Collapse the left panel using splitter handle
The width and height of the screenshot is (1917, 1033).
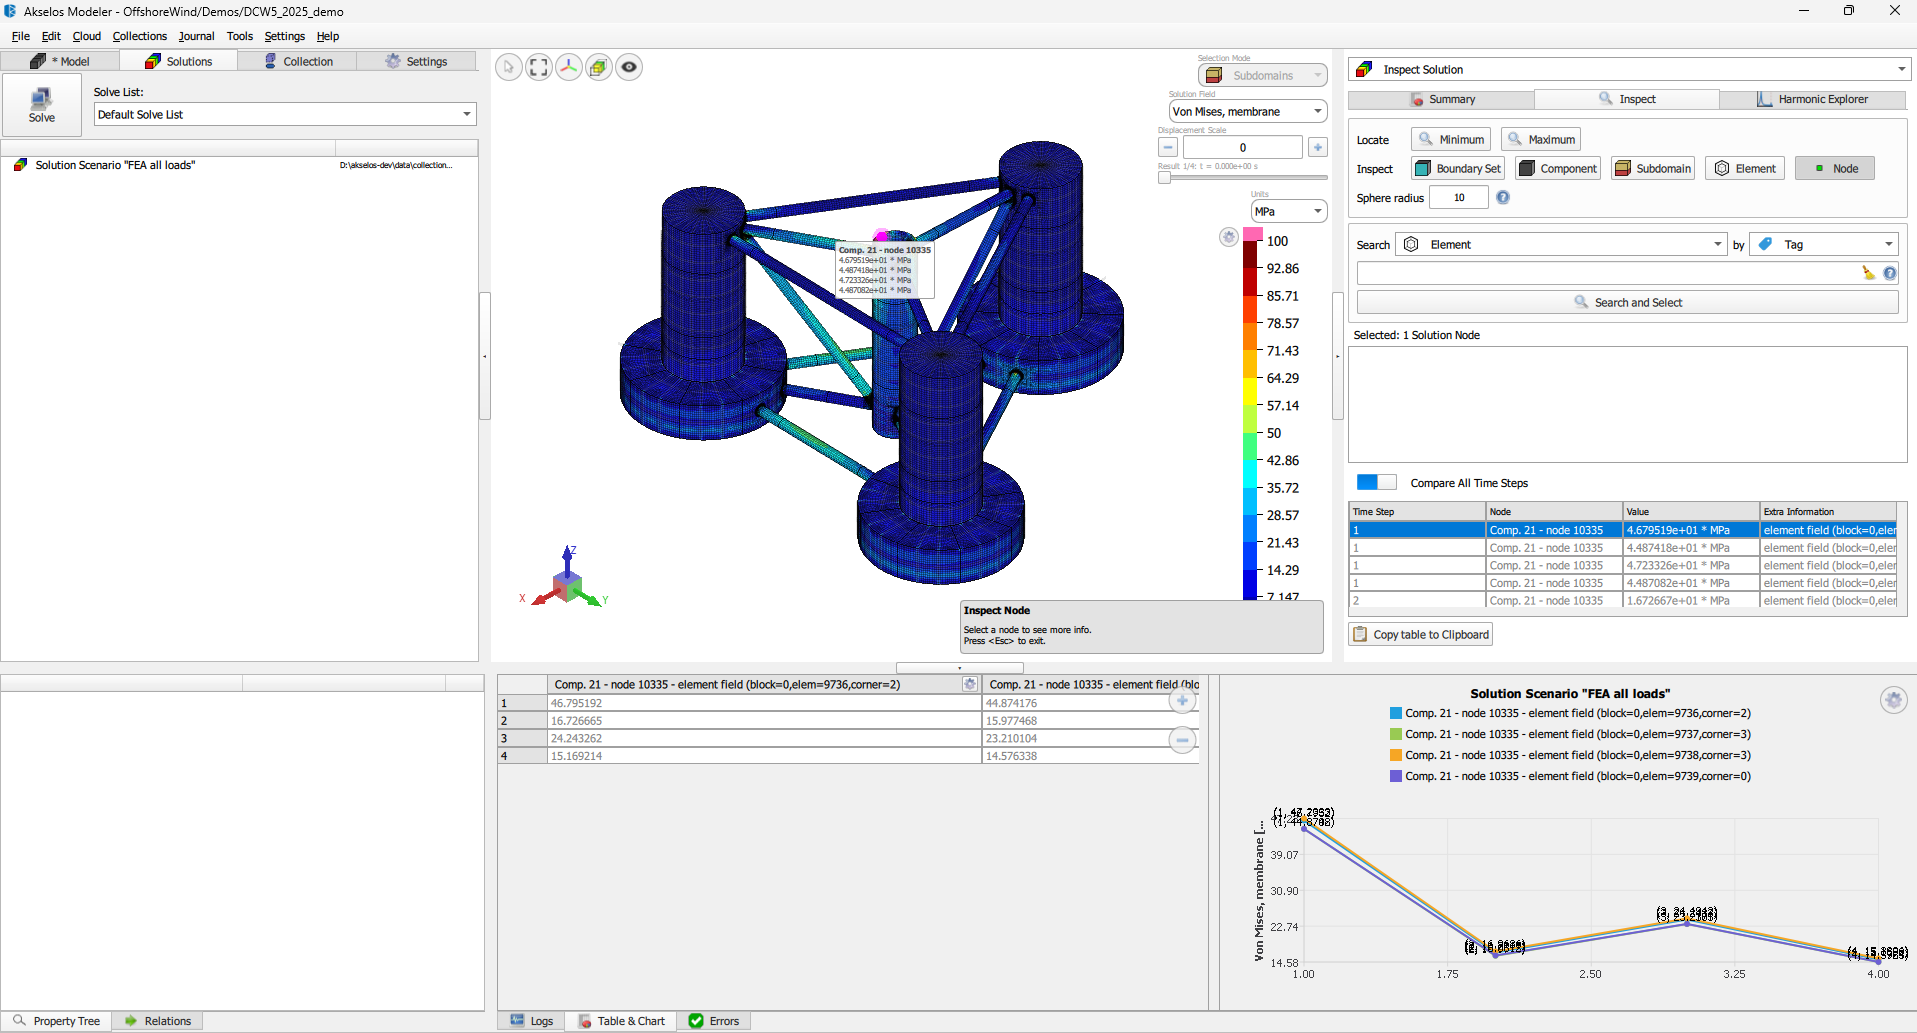click(x=485, y=356)
